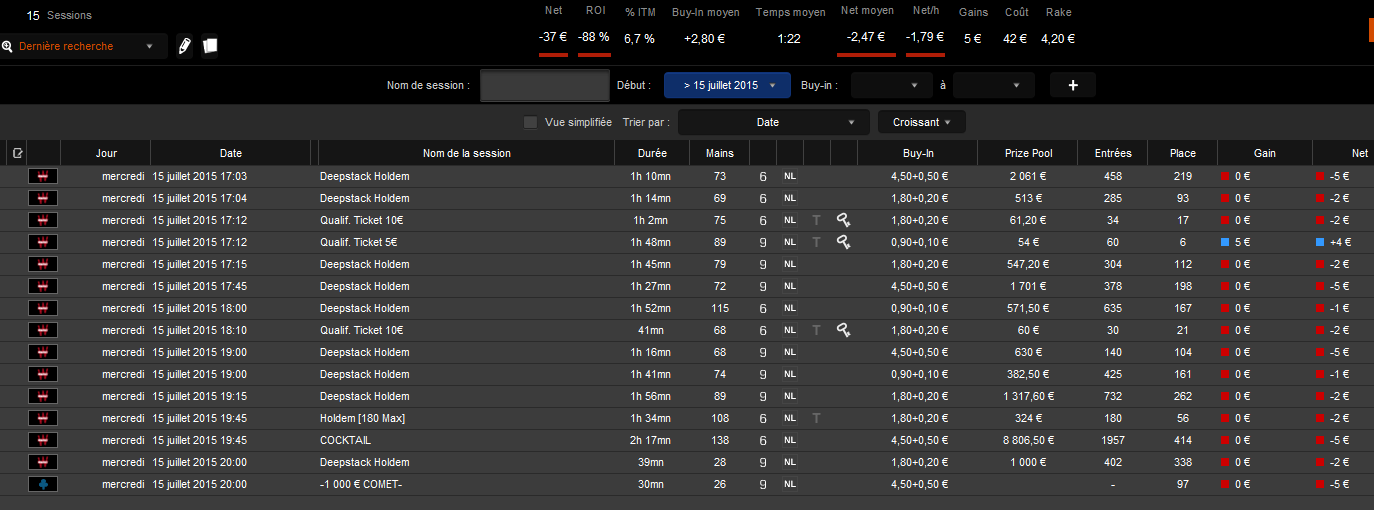Click the 15 juillet 2015 18:10 date cell
Image resolution: width=1374 pixels, height=510 pixels.
[x=200, y=330]
